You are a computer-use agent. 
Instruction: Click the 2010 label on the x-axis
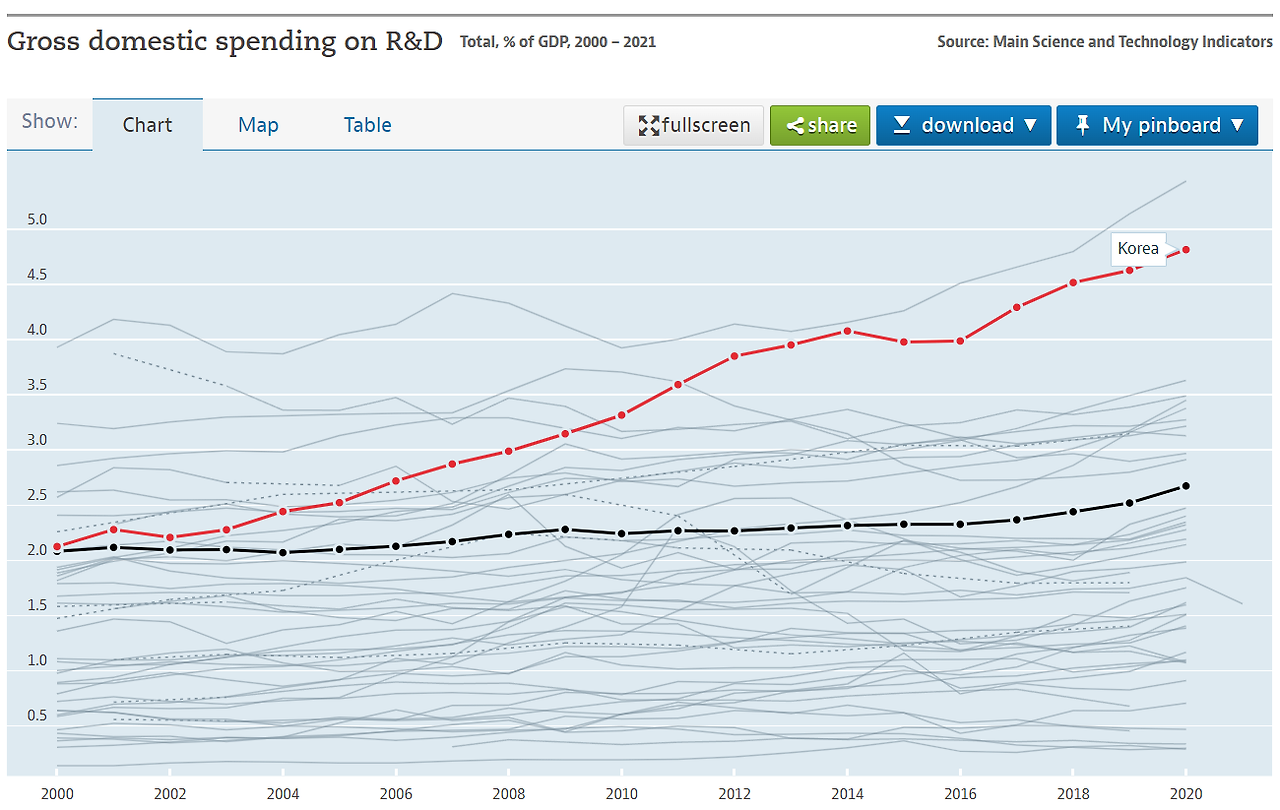click(622, 793)
